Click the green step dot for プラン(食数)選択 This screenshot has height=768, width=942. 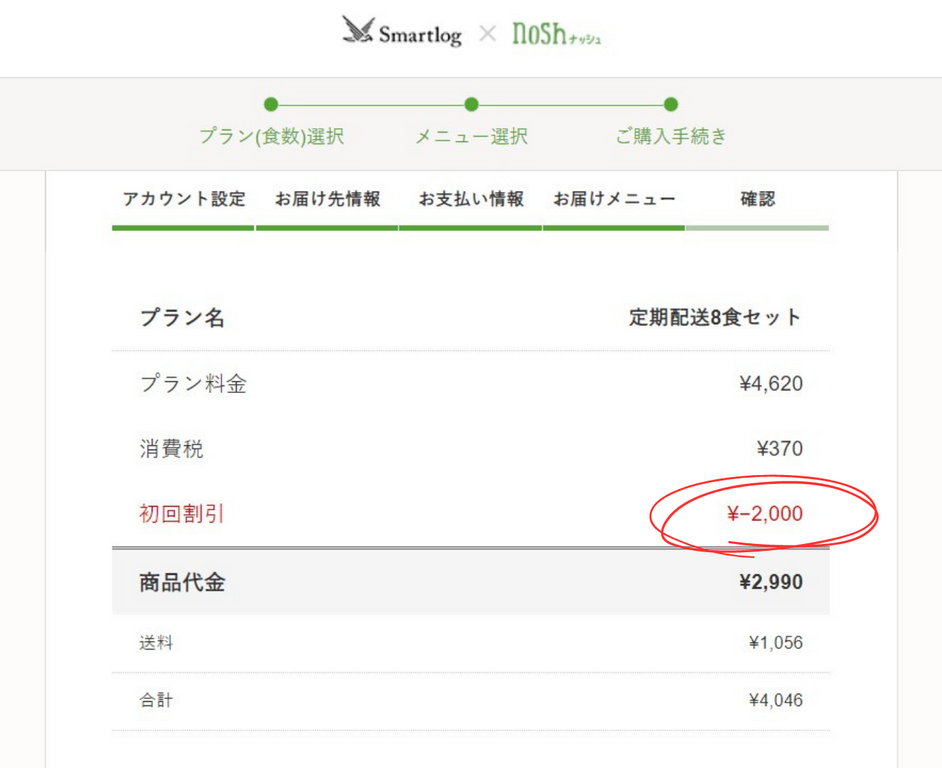(x=271, y=104)
